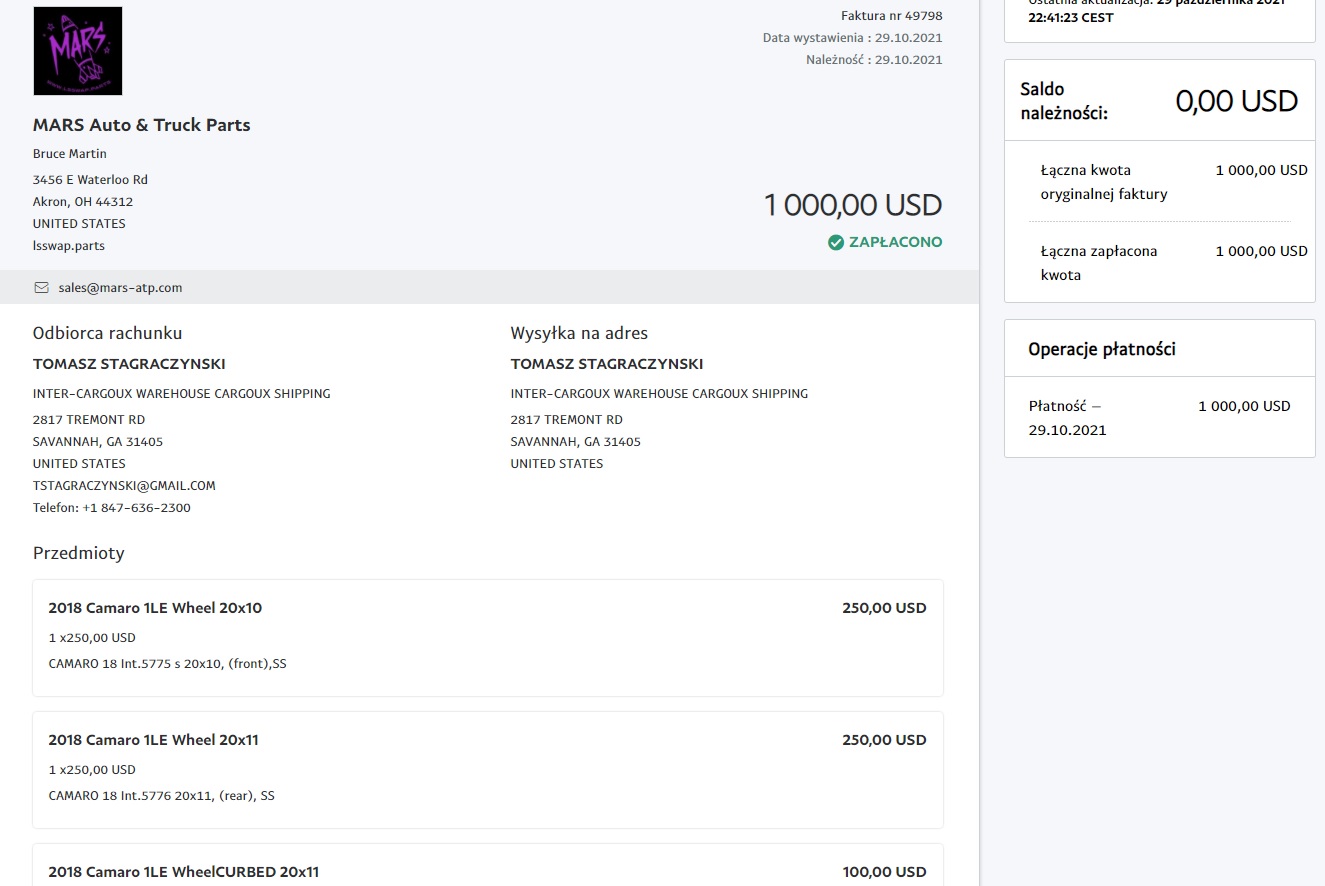1325x886 pixels.
Task: Select 250,00 USD price of Wheel 20x10
Action: [885, 608]
